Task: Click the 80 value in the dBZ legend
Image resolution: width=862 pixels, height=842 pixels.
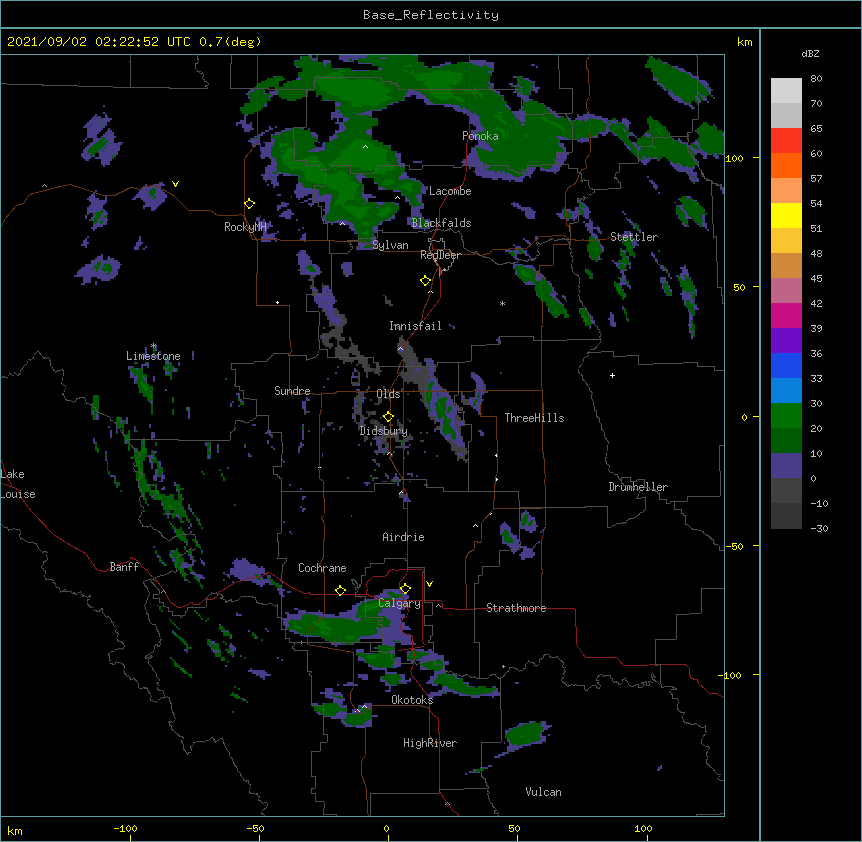Action: [816, 79]
